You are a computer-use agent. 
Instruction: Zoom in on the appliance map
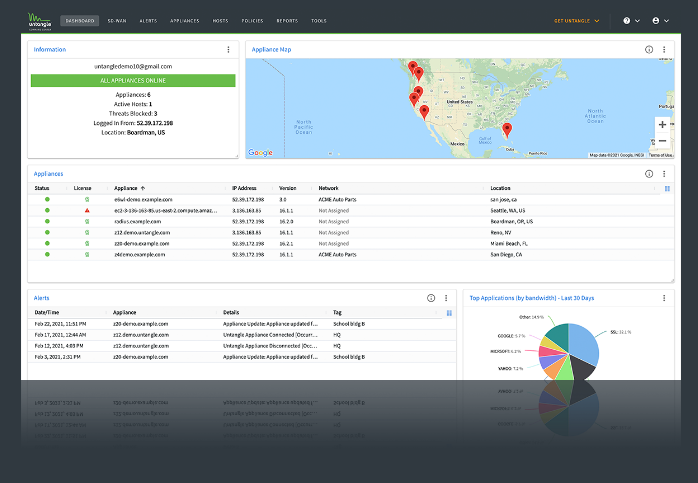pyautogui.click(x=662, y=125)
